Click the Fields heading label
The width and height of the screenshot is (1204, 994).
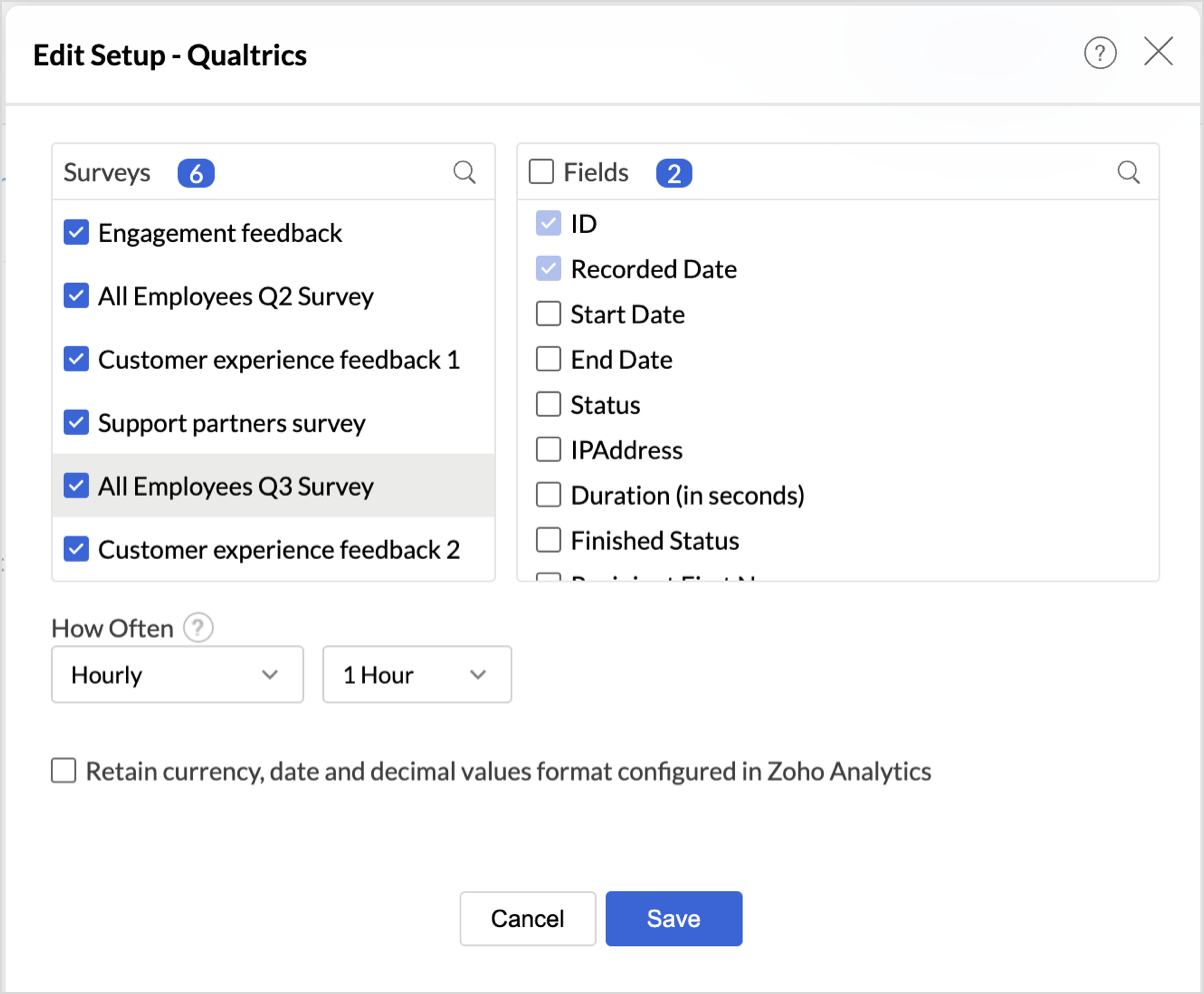coord(596,173)
